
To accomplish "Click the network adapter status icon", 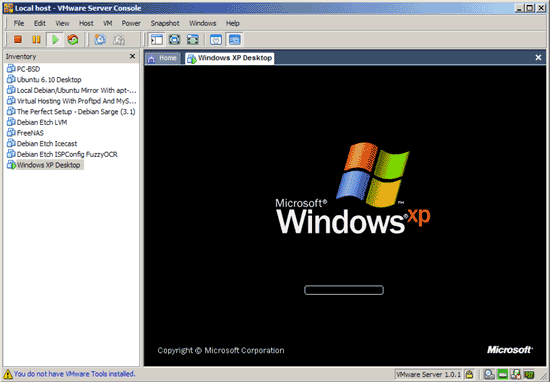I will coord(516,374).
